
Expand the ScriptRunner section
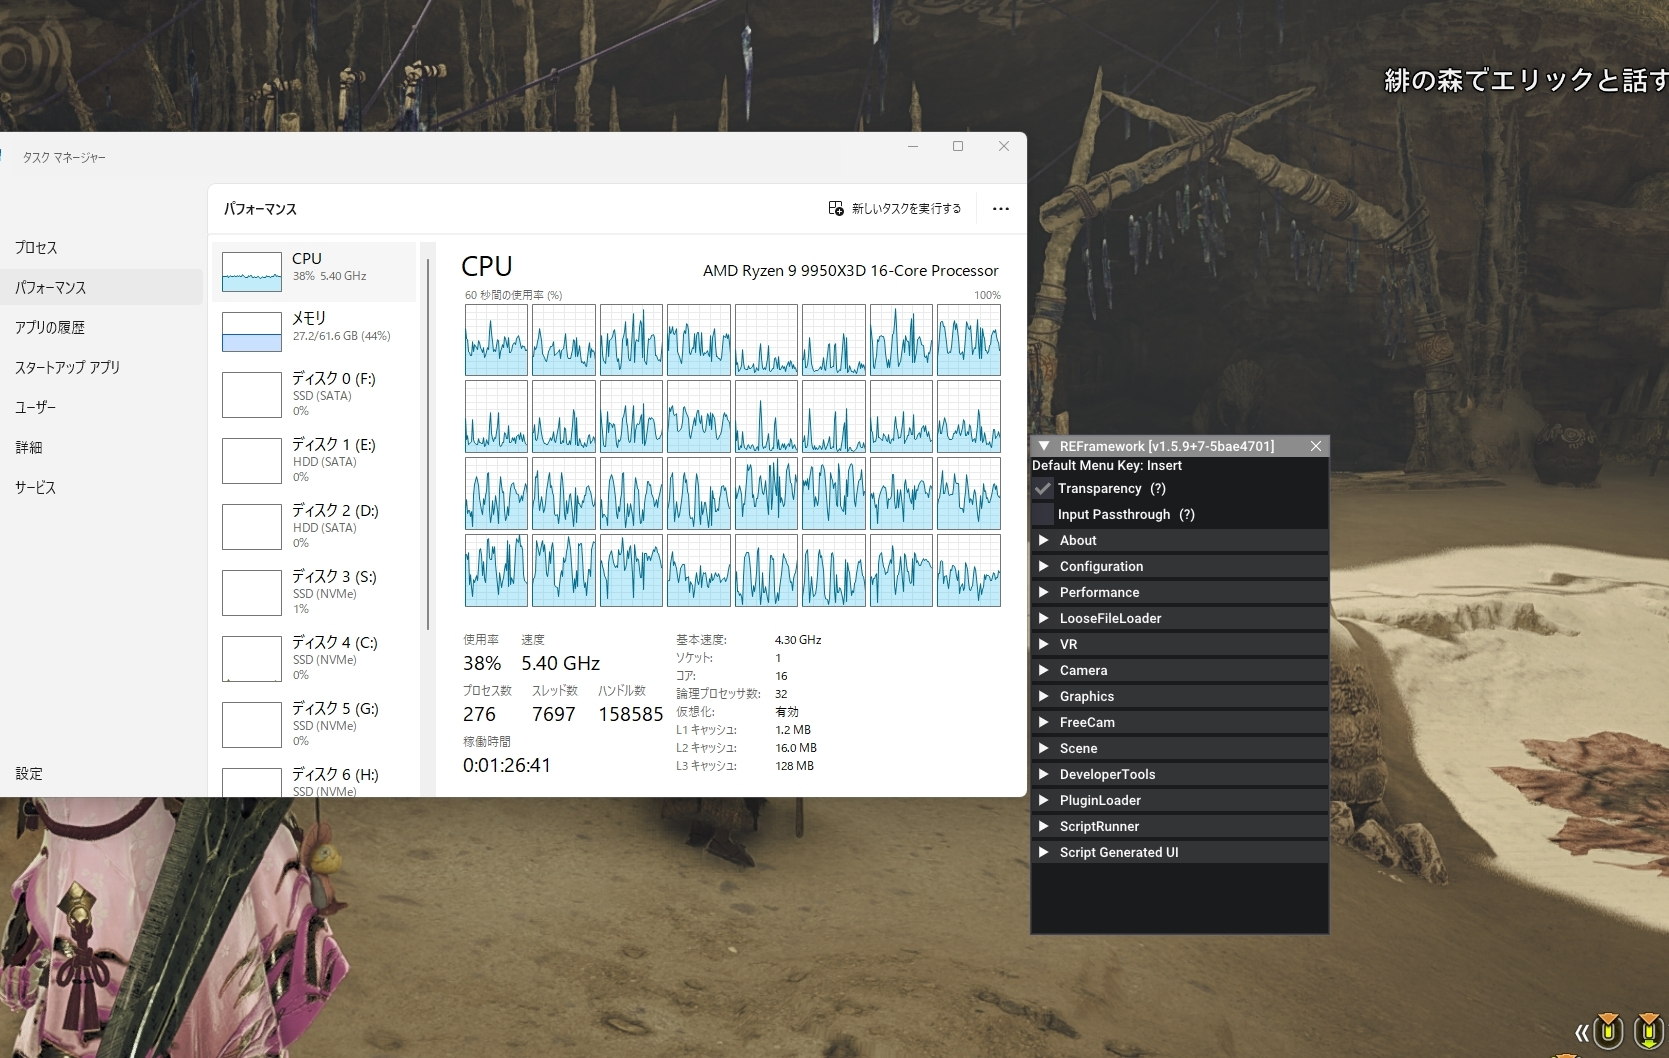tap(1180, 826)
